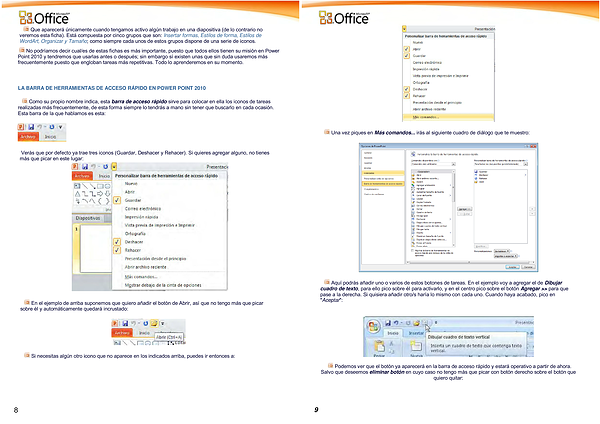
Task: Click the highlighted yellow dropdown arrow on page 8
Action: [114, 166]
